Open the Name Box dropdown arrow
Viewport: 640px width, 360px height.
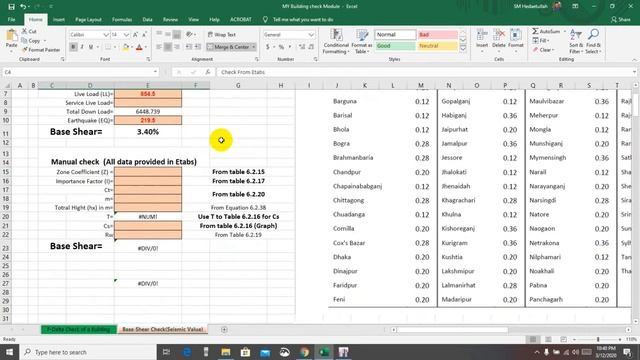(155, 72)
